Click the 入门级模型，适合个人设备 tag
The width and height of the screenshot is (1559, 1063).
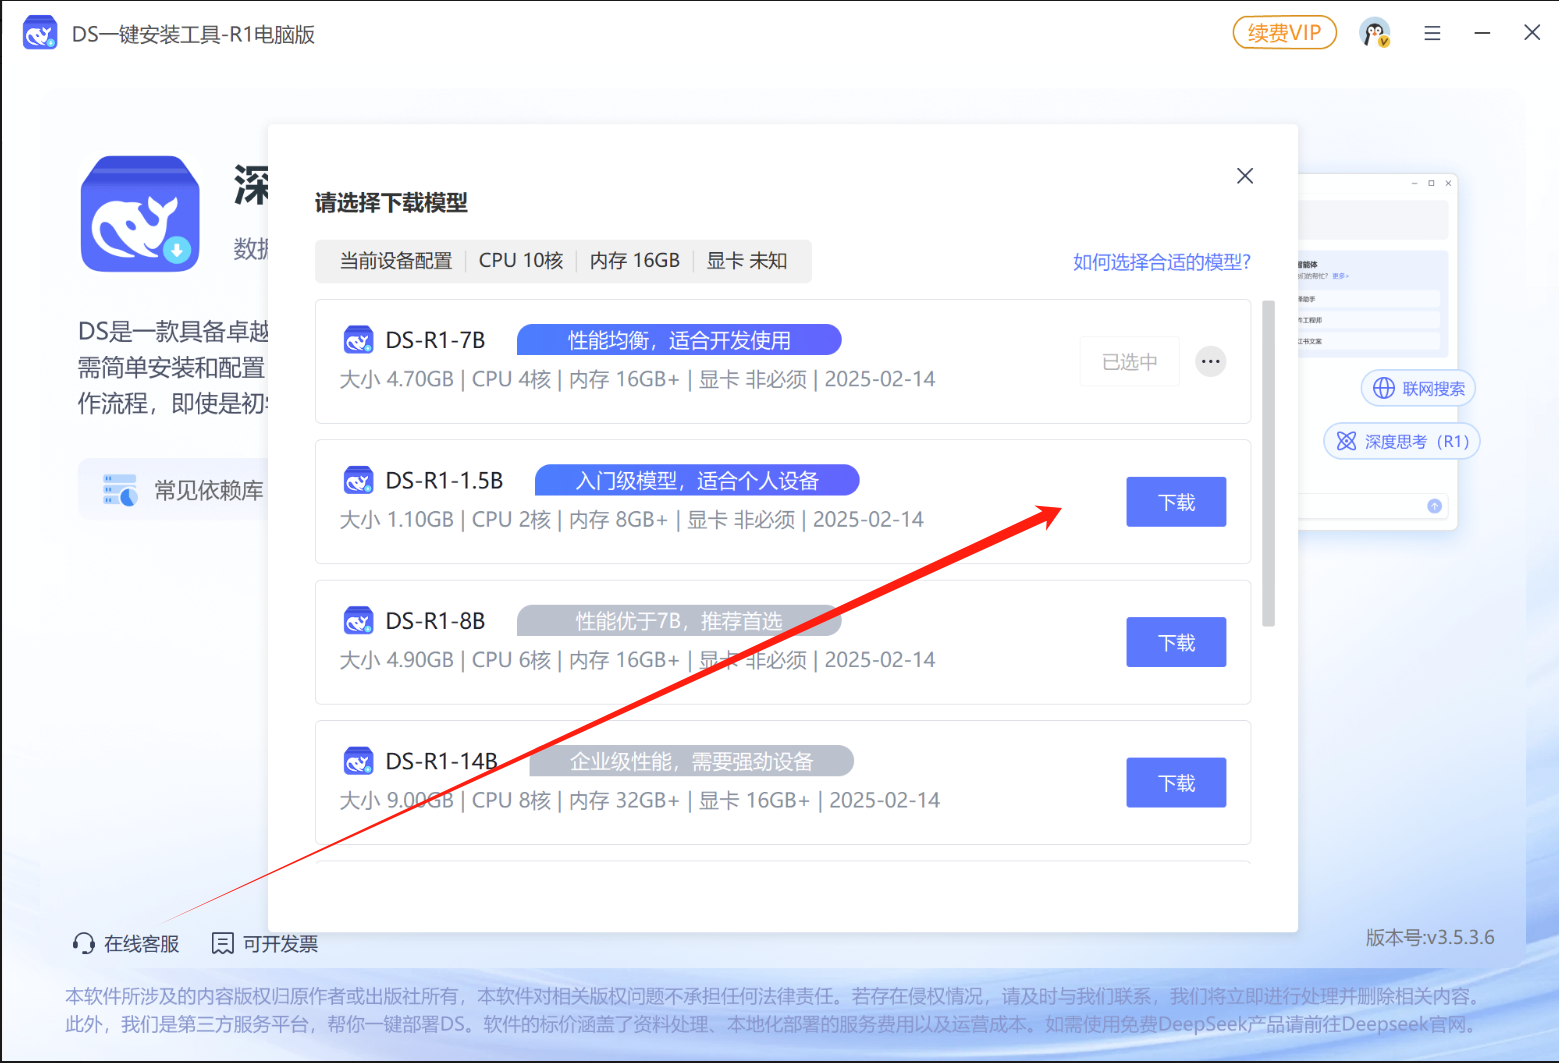click(697, 480)
